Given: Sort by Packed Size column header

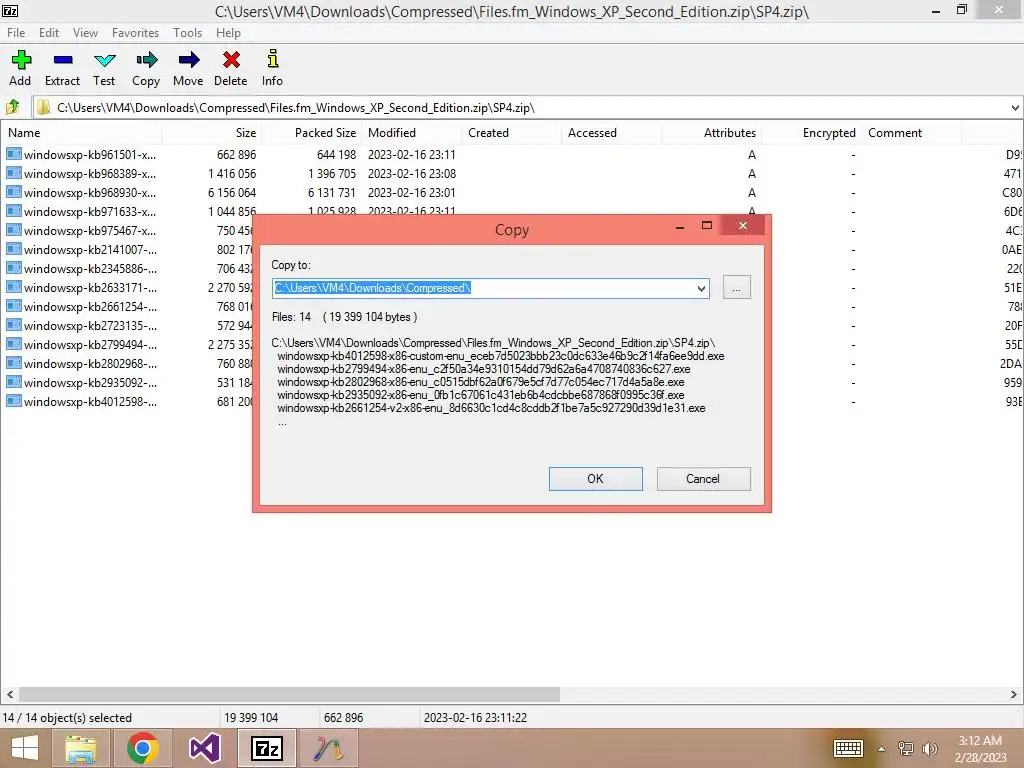Looking at the screenshot, I should tap(310, 133).
